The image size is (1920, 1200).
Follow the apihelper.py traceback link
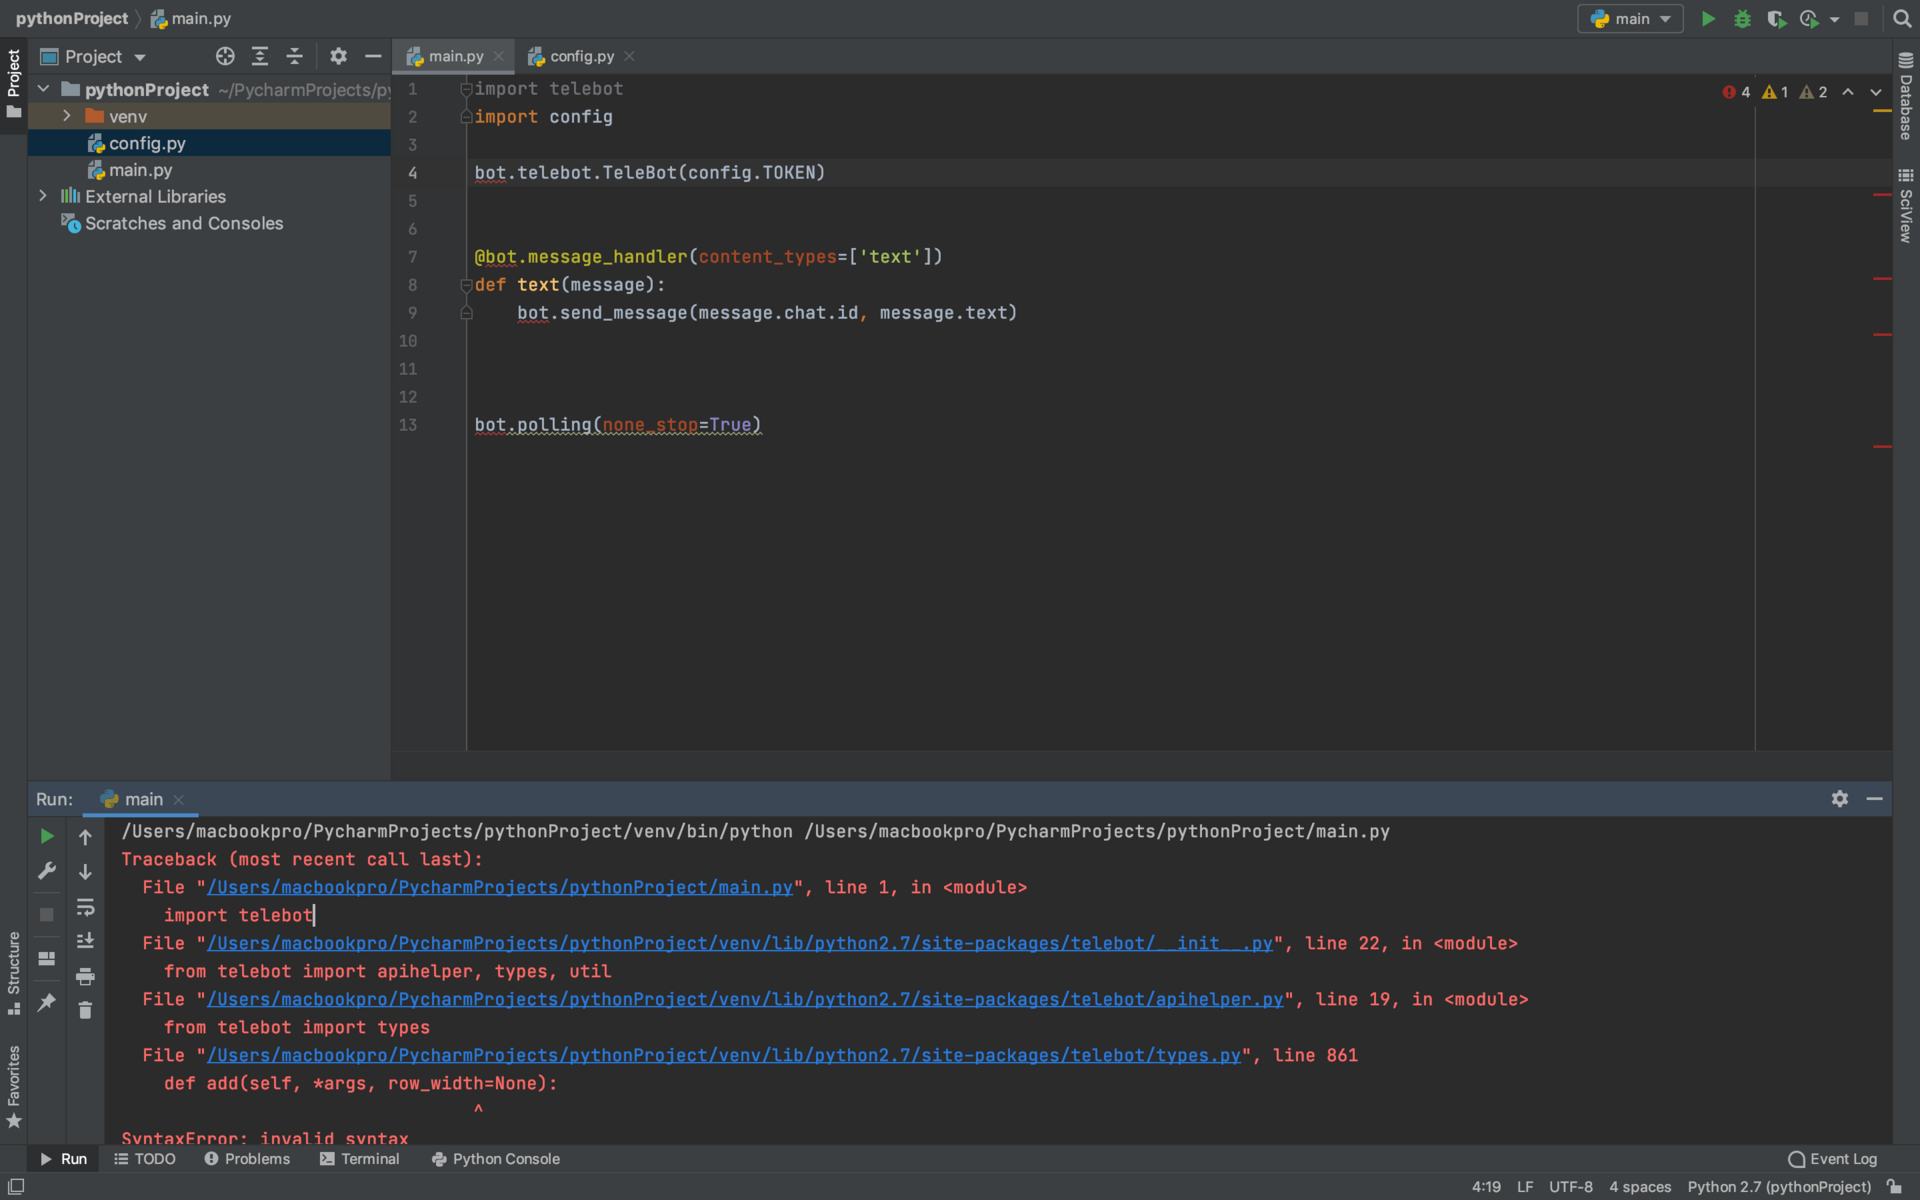(x=745, y=1000)
